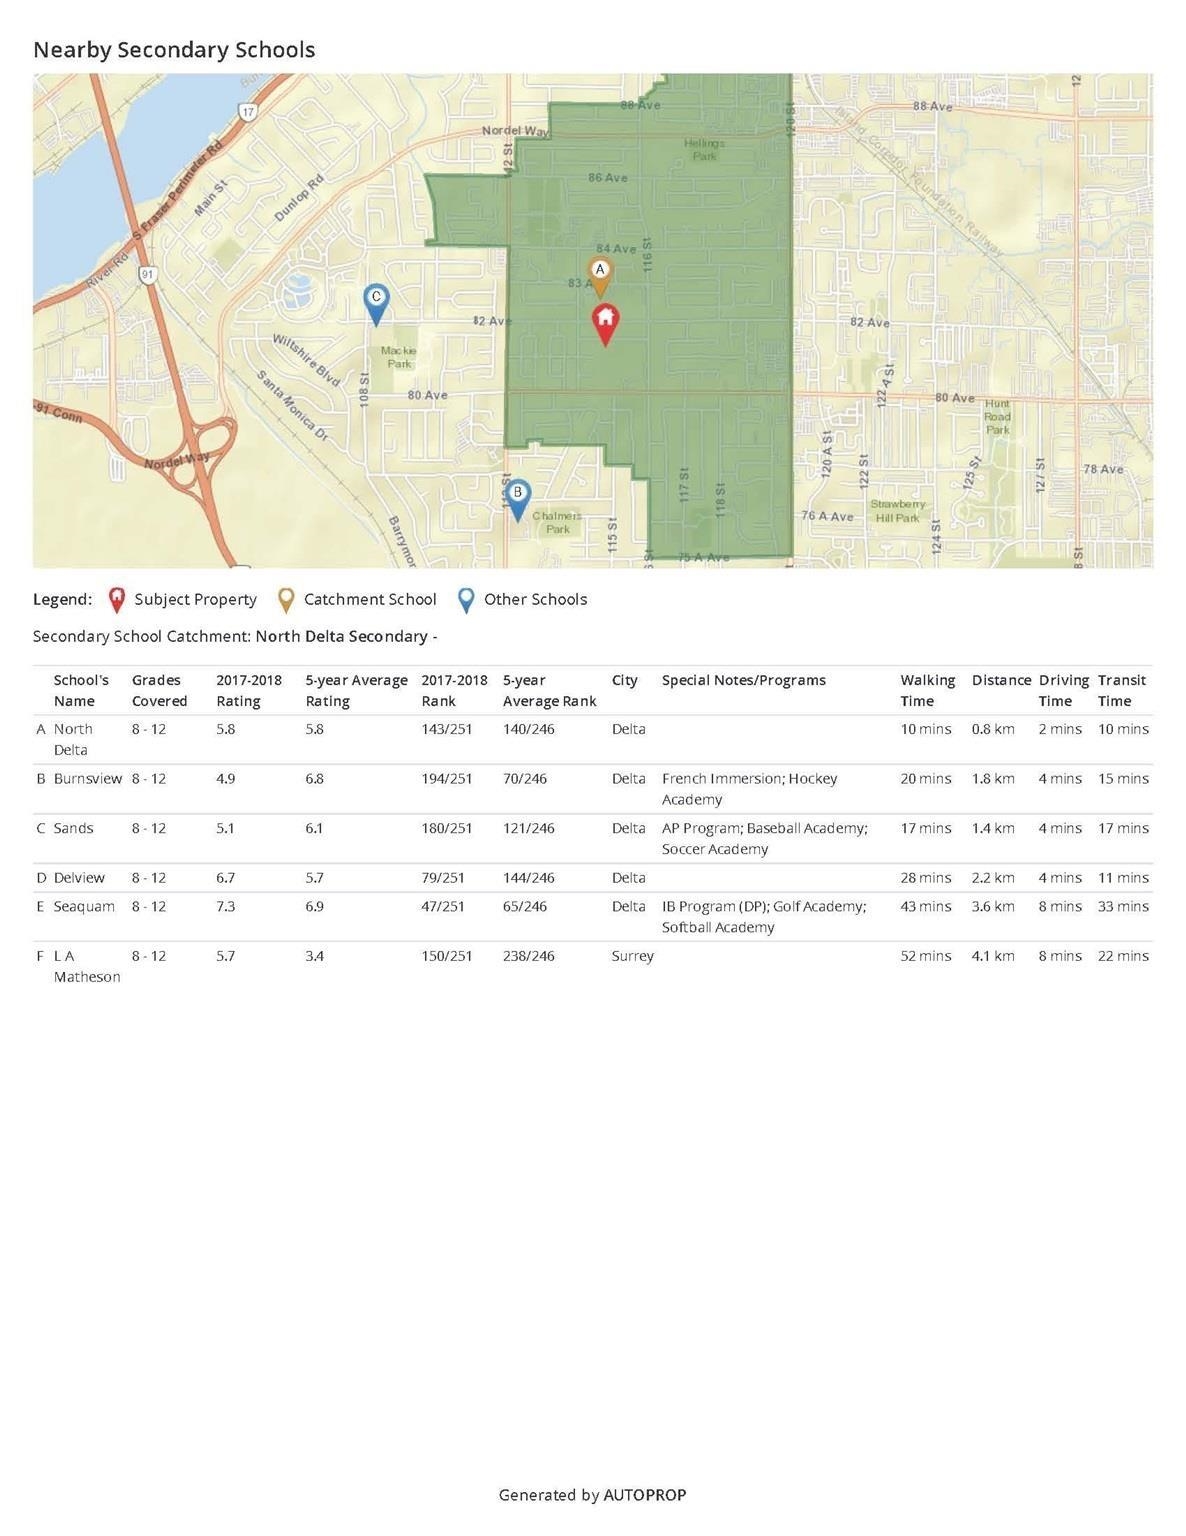Click the Generated by AUTOPROP footer text
Image resolution: width=1186 pixels, height=1536 pixels.
tap(593, 1495)
